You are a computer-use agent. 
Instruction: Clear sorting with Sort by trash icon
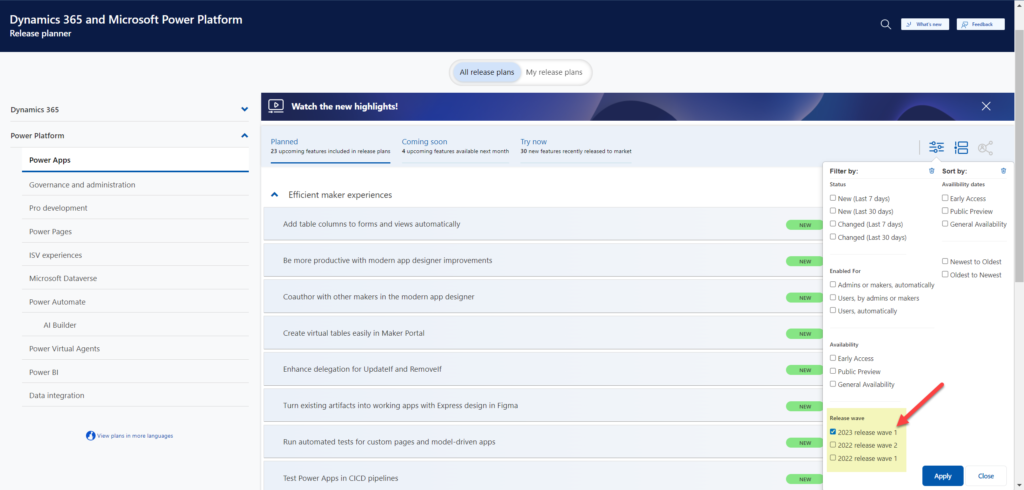(x=1003, y=171)
